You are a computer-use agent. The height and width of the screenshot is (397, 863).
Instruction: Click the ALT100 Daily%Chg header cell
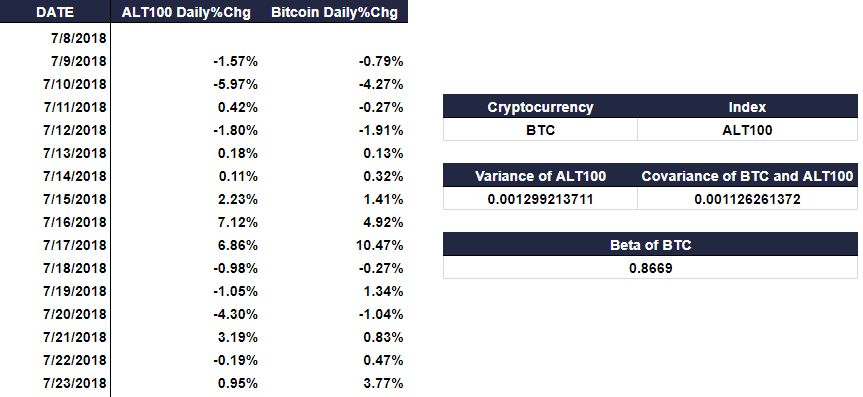pos(186,12)
